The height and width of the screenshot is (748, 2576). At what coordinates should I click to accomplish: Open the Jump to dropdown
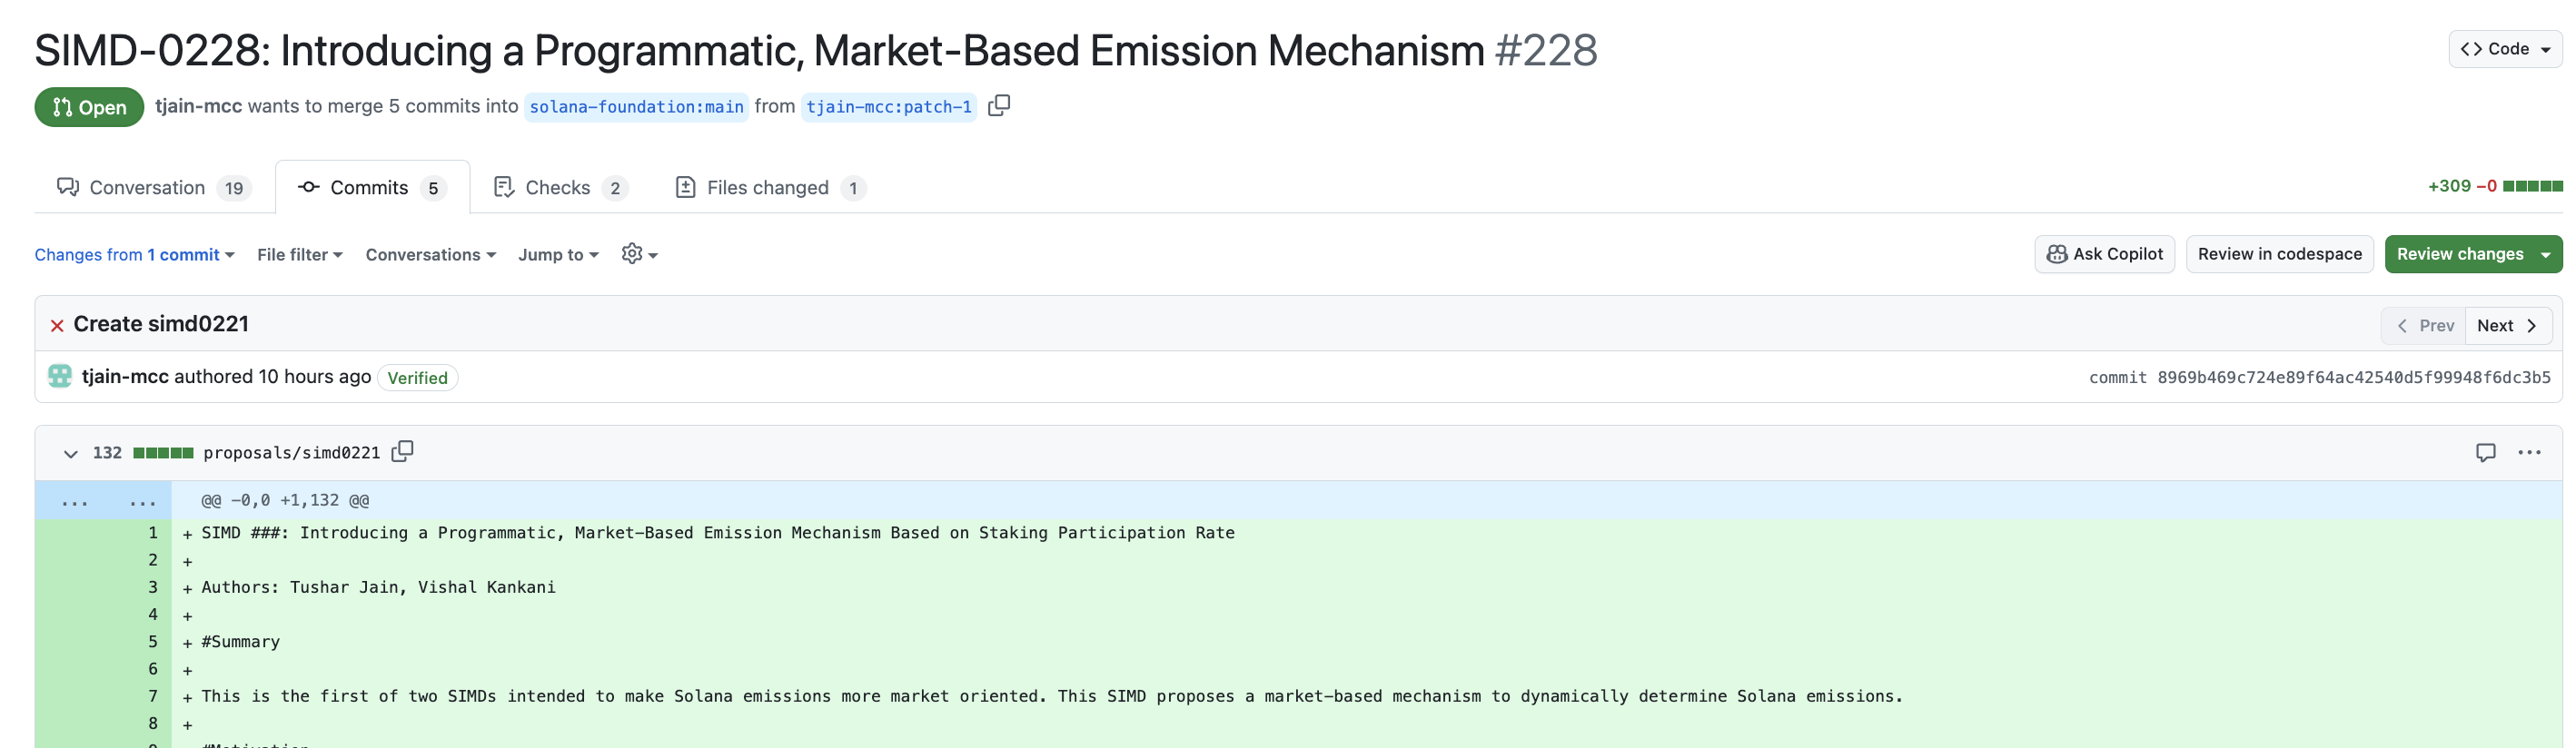click(557, 255)
